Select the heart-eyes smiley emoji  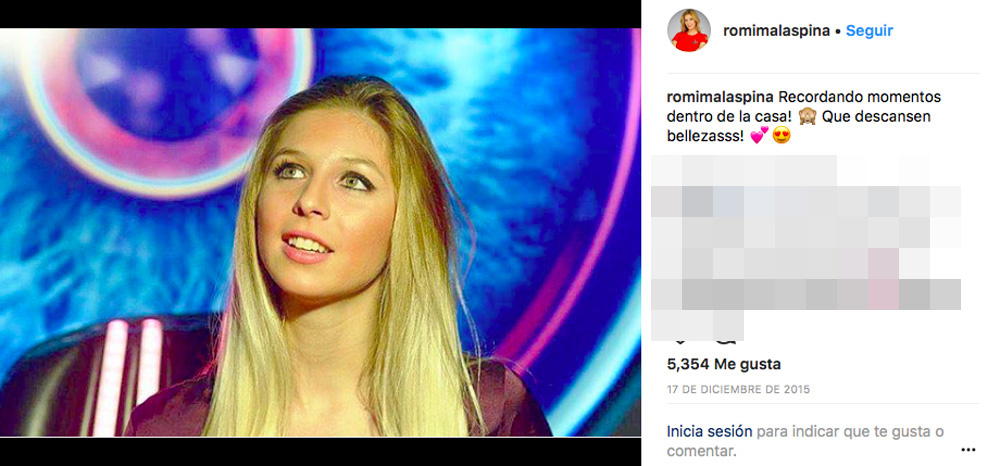782,135
